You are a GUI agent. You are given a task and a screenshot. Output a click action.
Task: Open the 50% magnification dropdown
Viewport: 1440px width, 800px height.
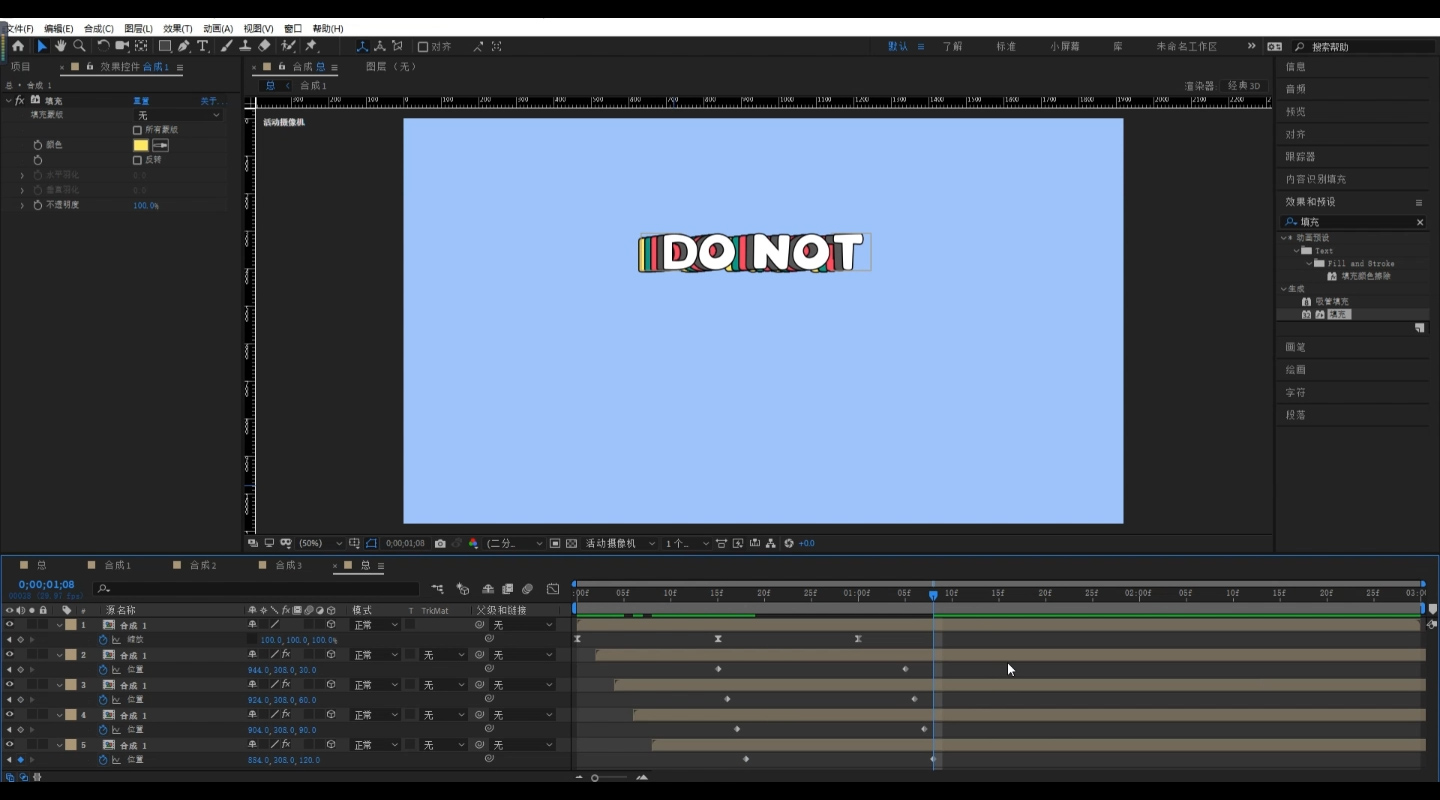coord(321,544)
